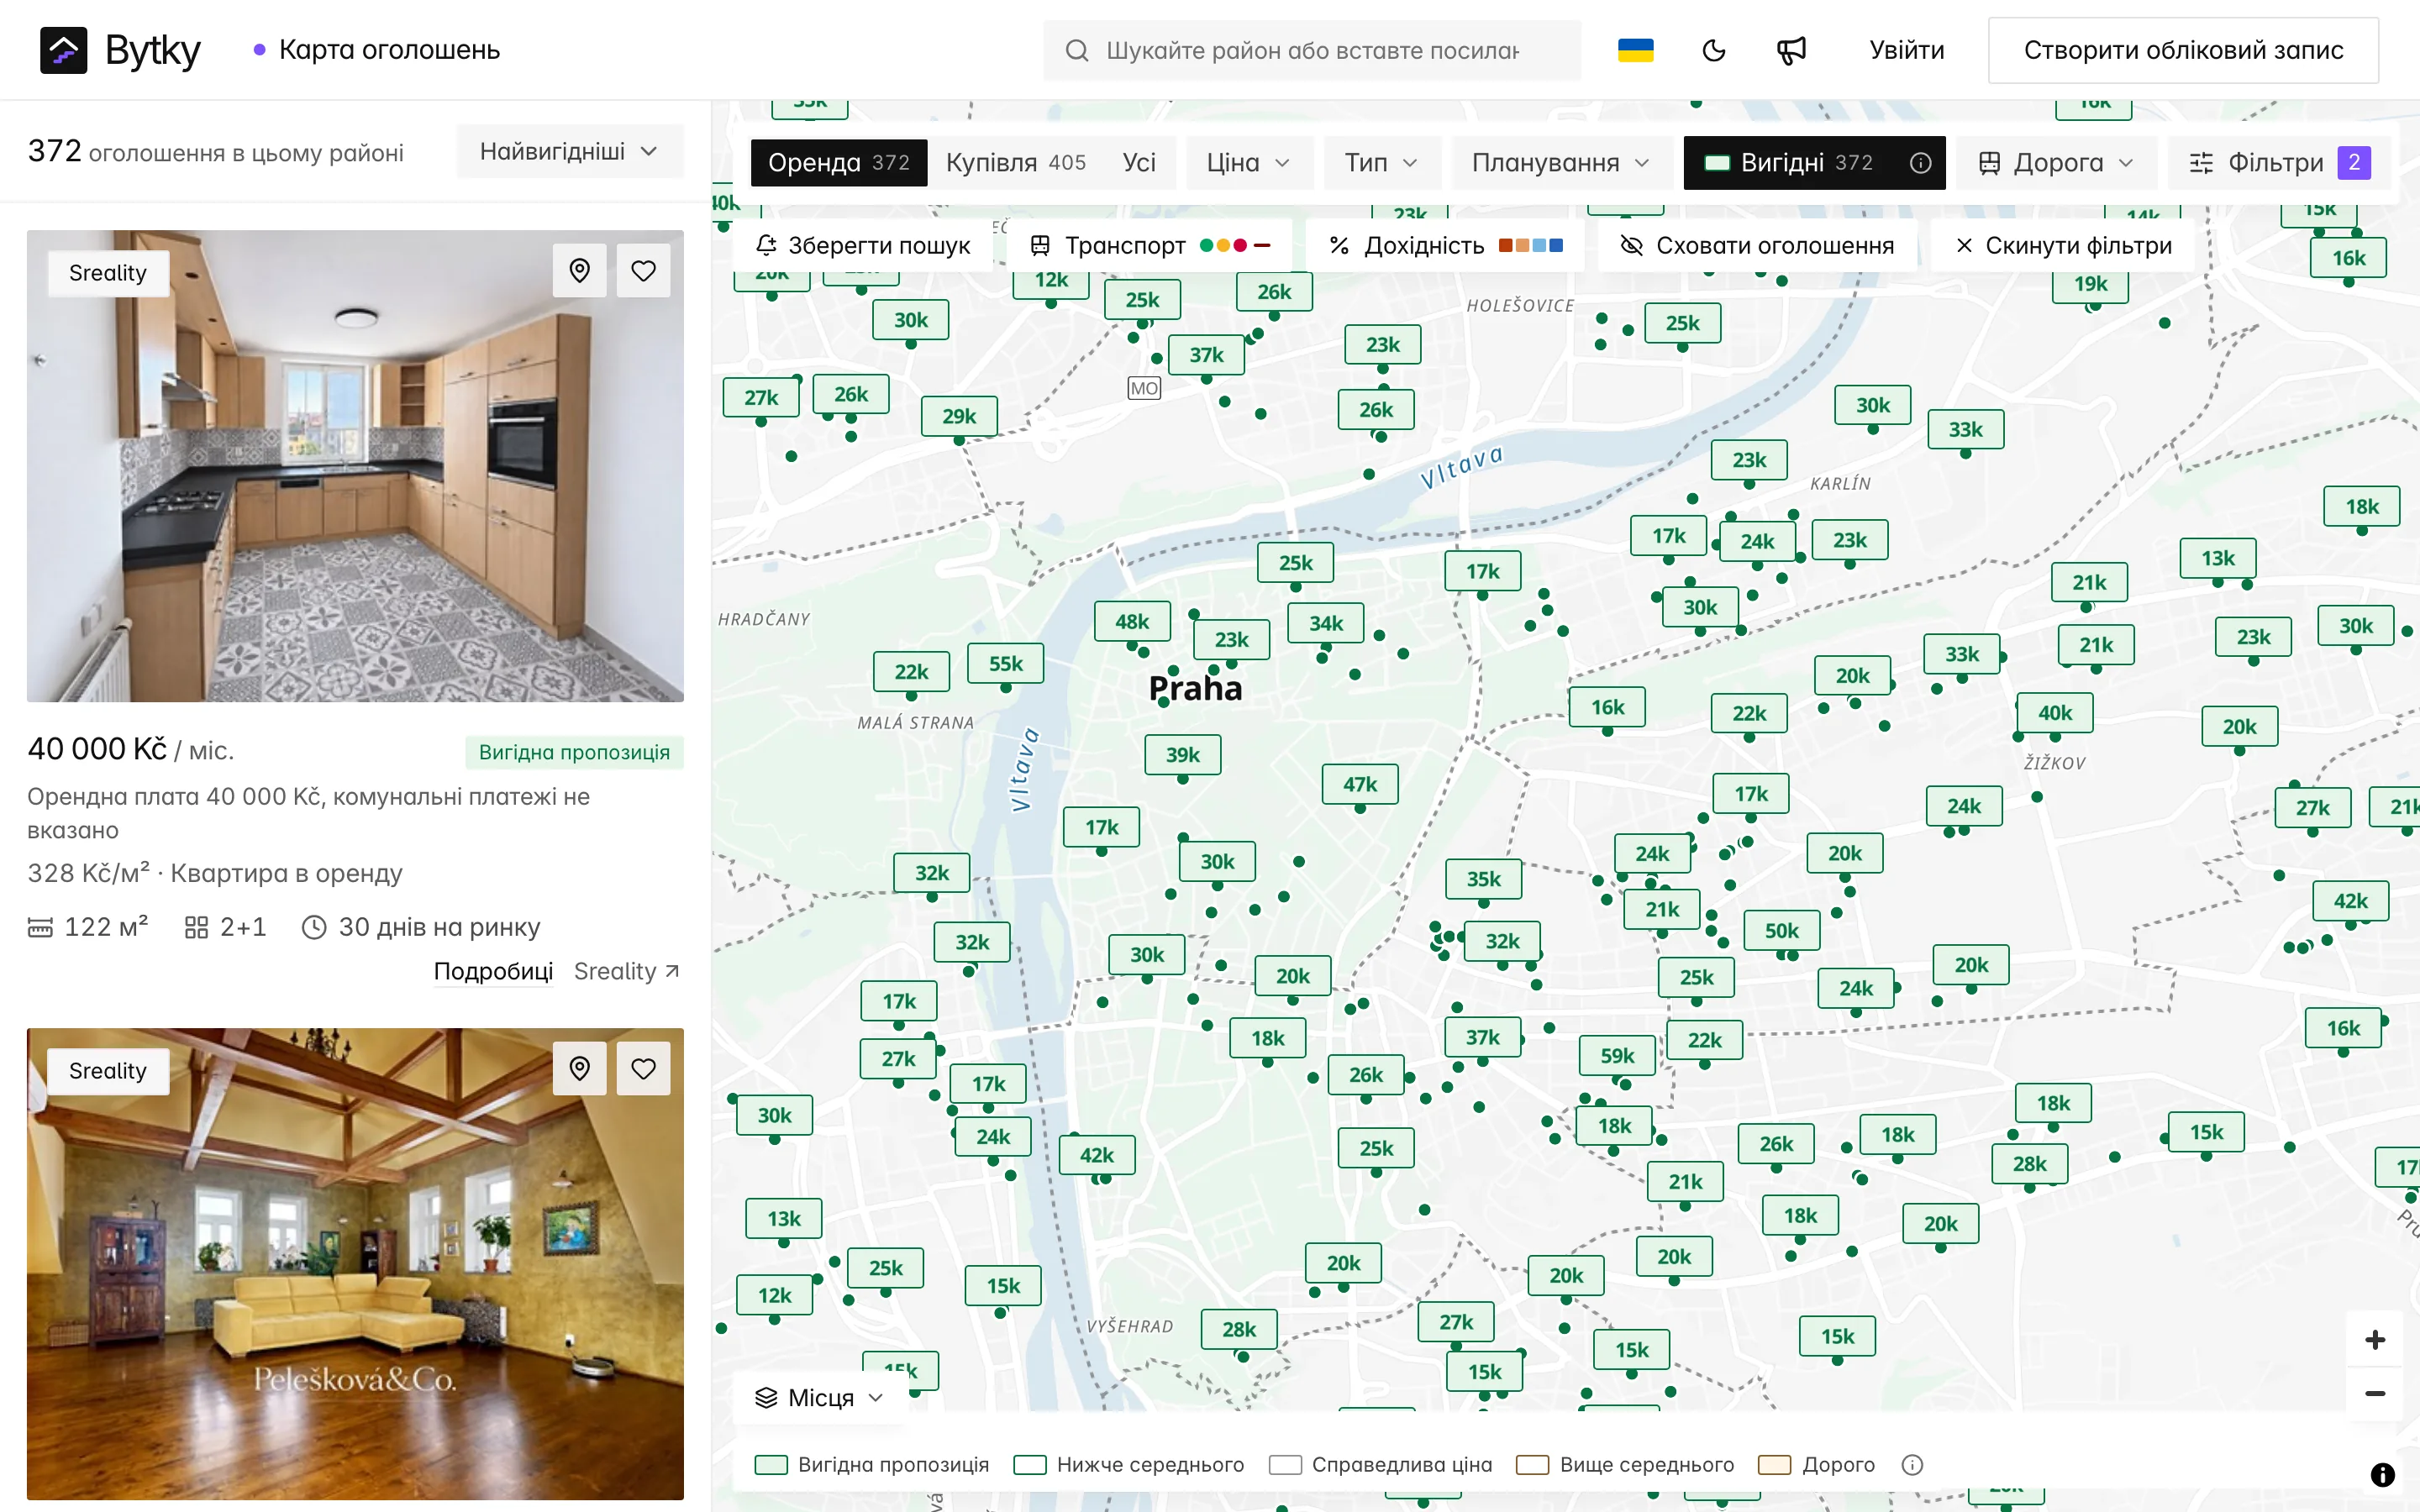Click Сховати оголошення to hide listings
The height and width of the screenshot is (1512, 2420).
click(1757, 245)
